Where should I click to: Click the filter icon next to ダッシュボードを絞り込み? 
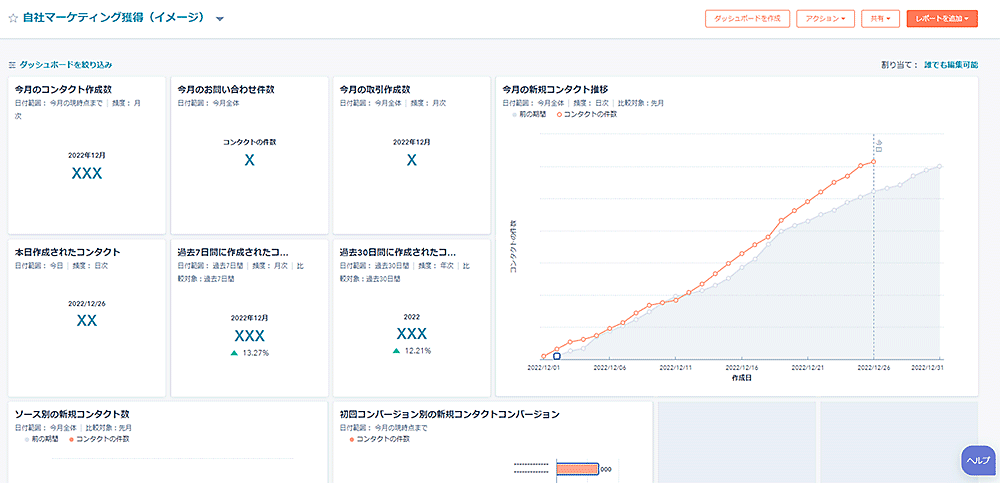(x=12, y=65)
